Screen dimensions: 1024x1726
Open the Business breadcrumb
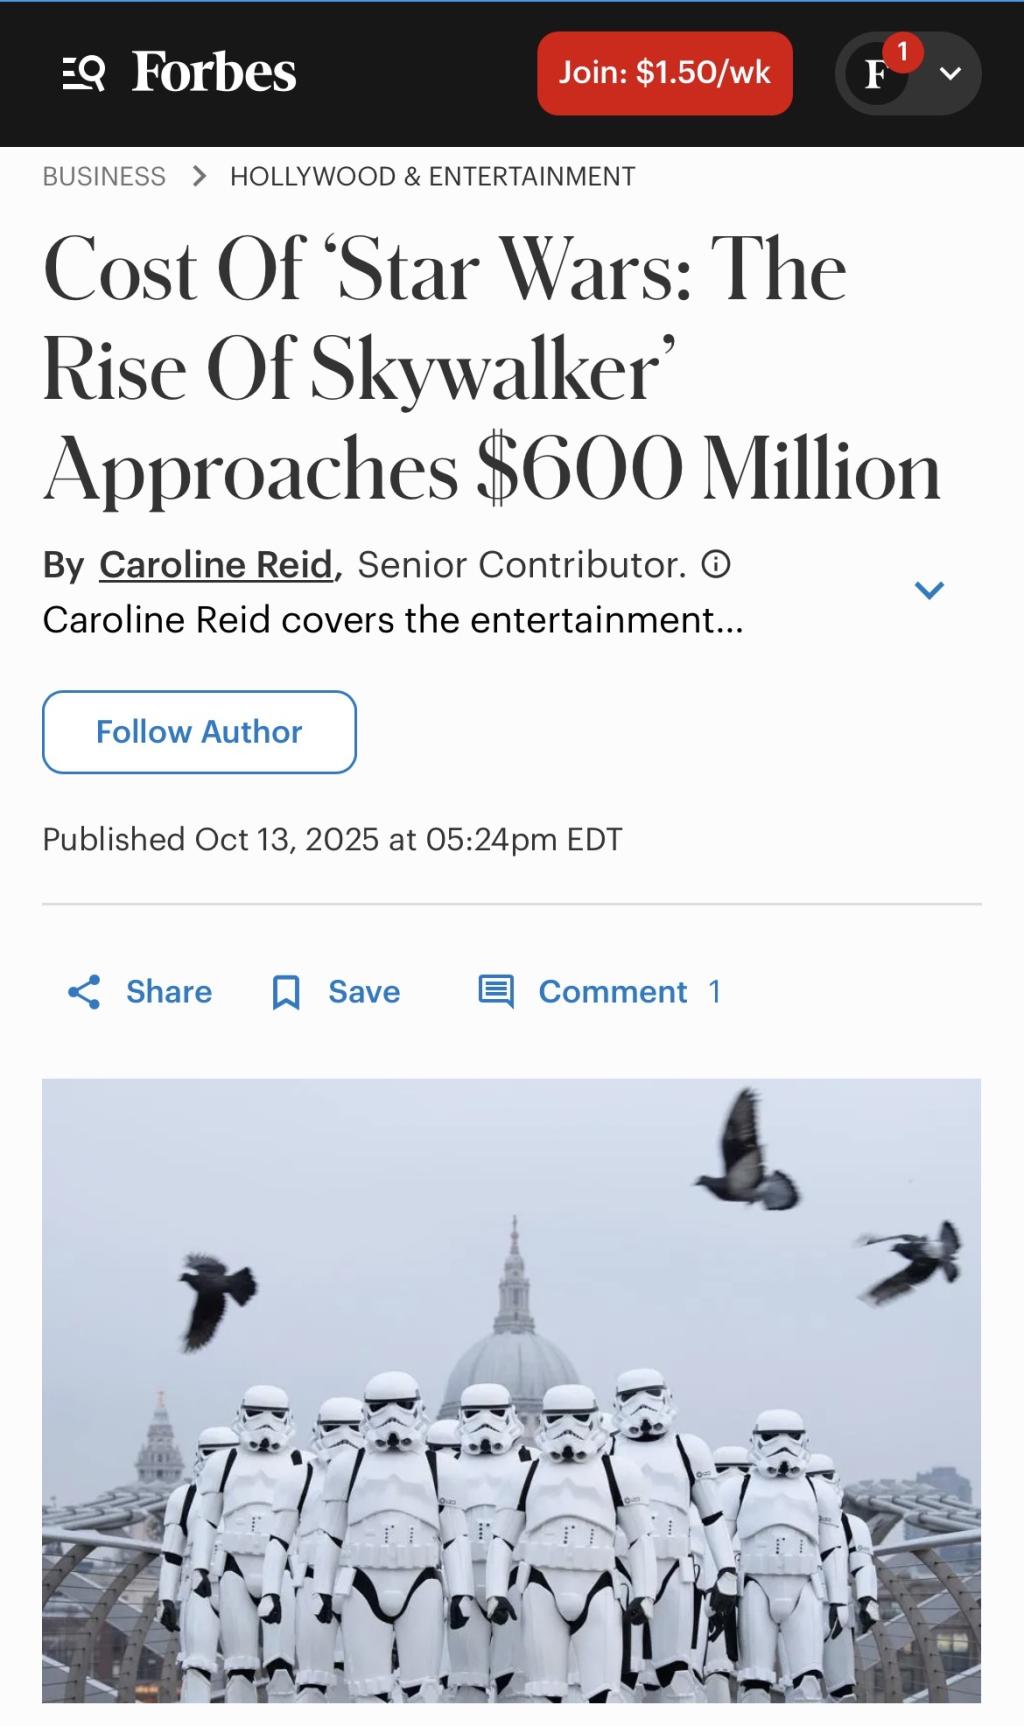coord(104,177)
